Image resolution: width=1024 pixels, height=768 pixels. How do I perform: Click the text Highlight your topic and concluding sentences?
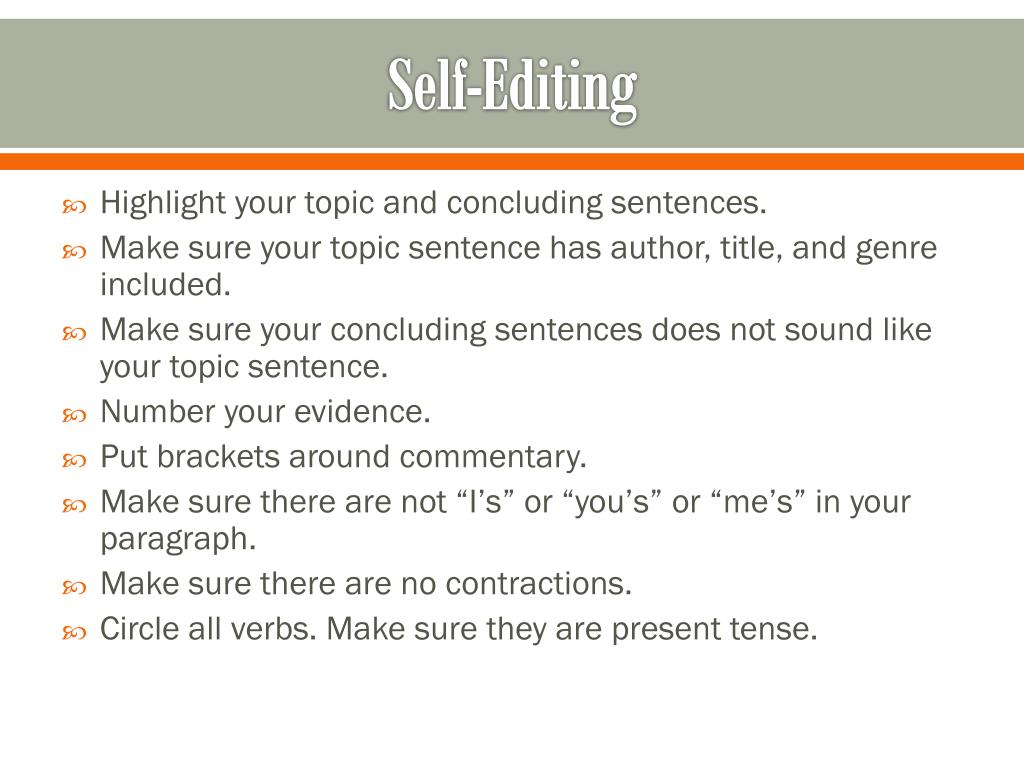pos(433,203)
